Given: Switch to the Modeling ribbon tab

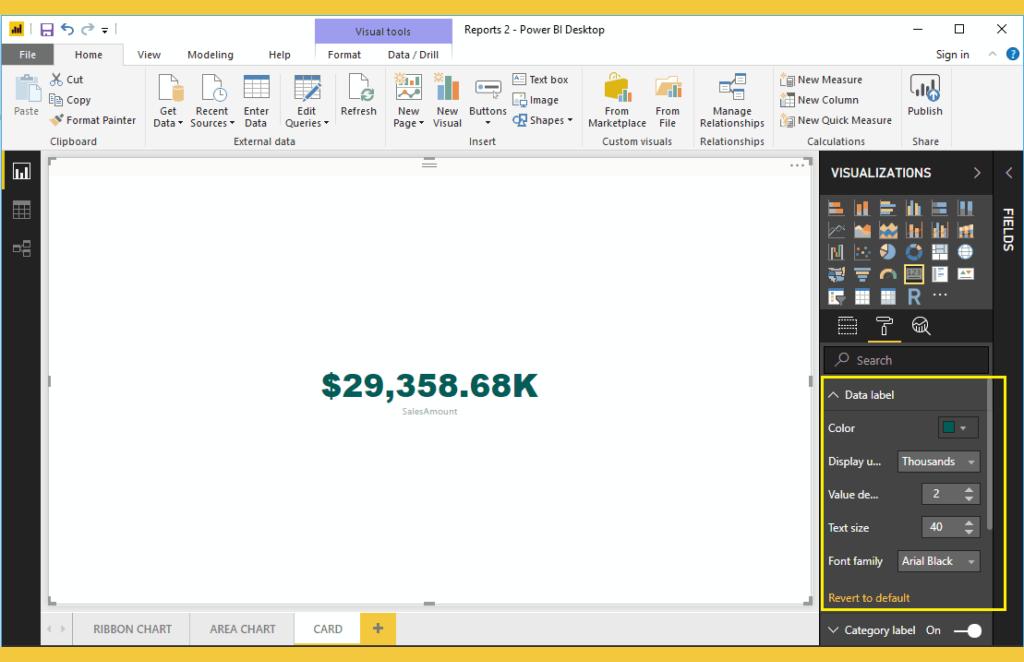Looking at the screenshot, I should pyautogui.click(x=210, y=55).
